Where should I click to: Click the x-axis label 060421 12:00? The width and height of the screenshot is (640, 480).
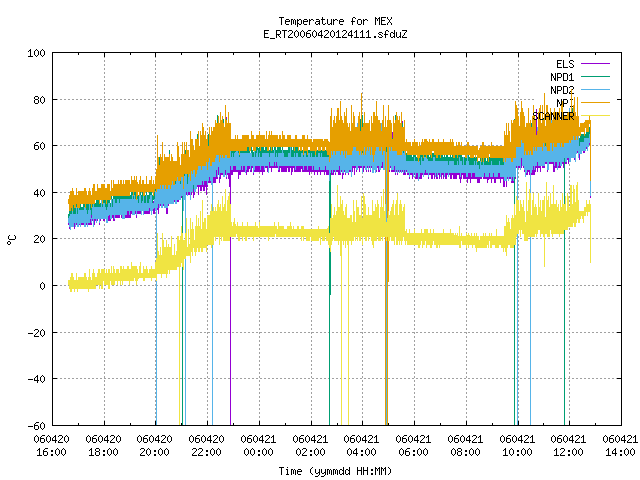(569, 446)
